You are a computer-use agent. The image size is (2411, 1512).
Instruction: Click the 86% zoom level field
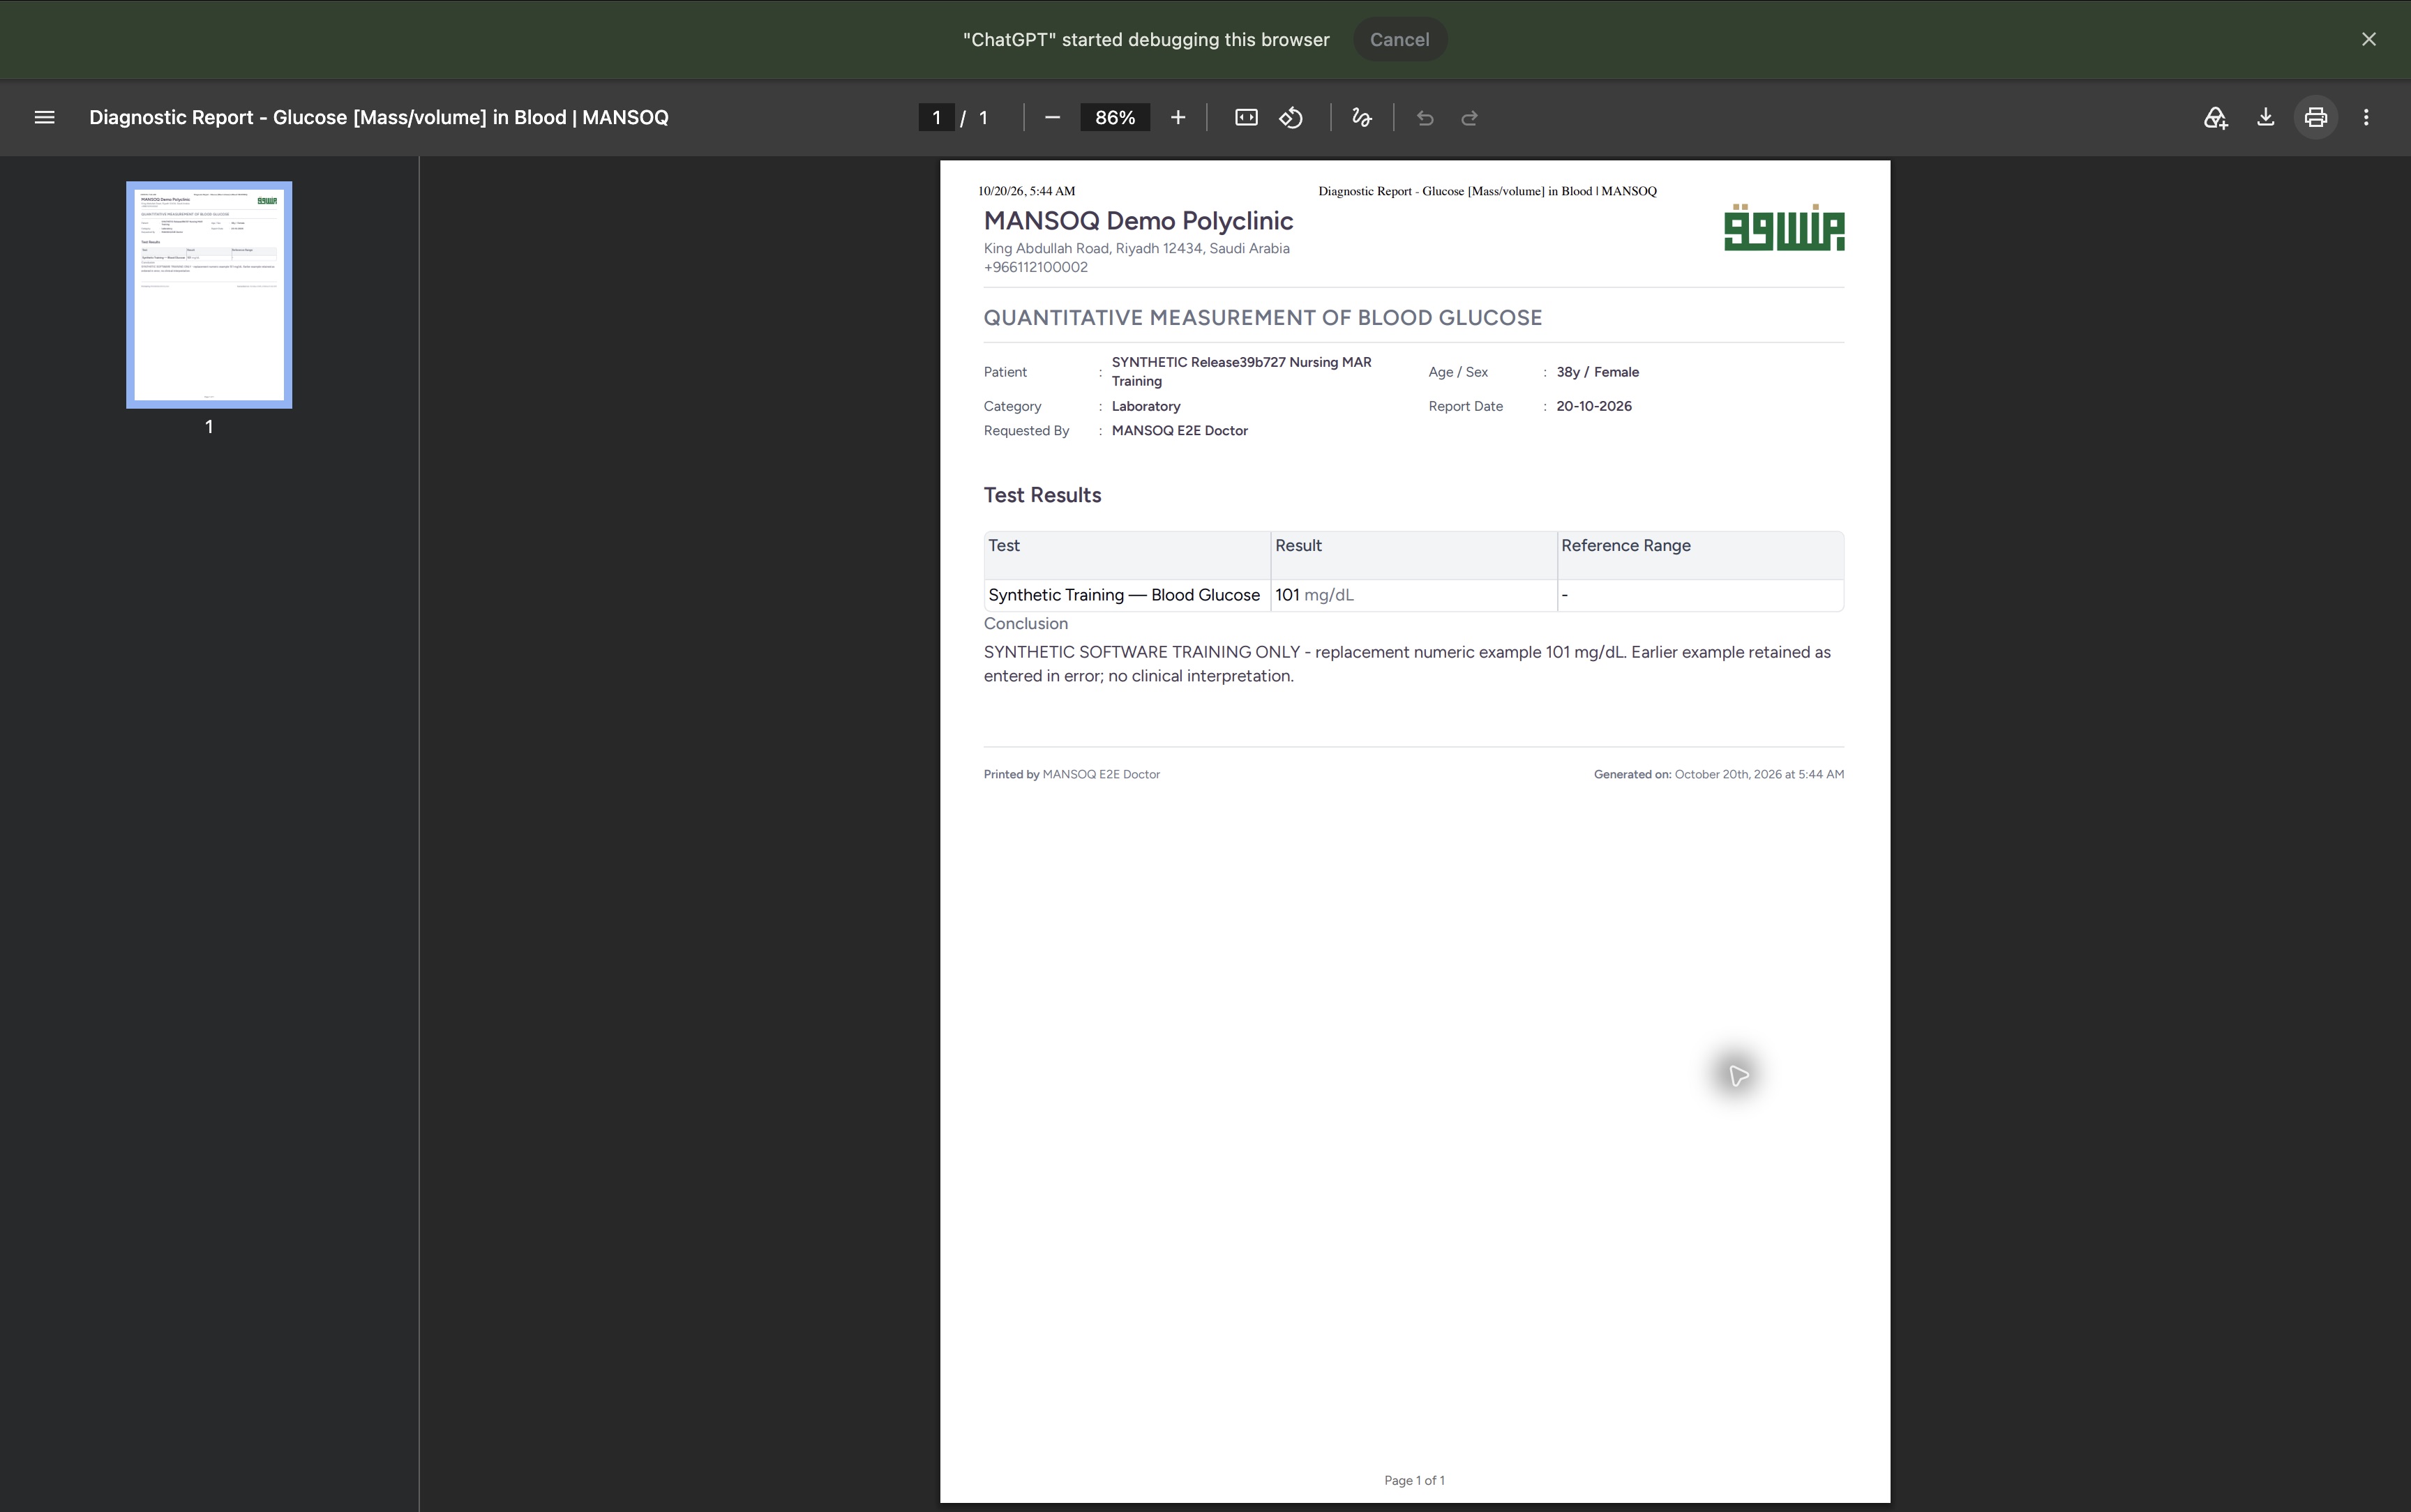click(1115, 118)
